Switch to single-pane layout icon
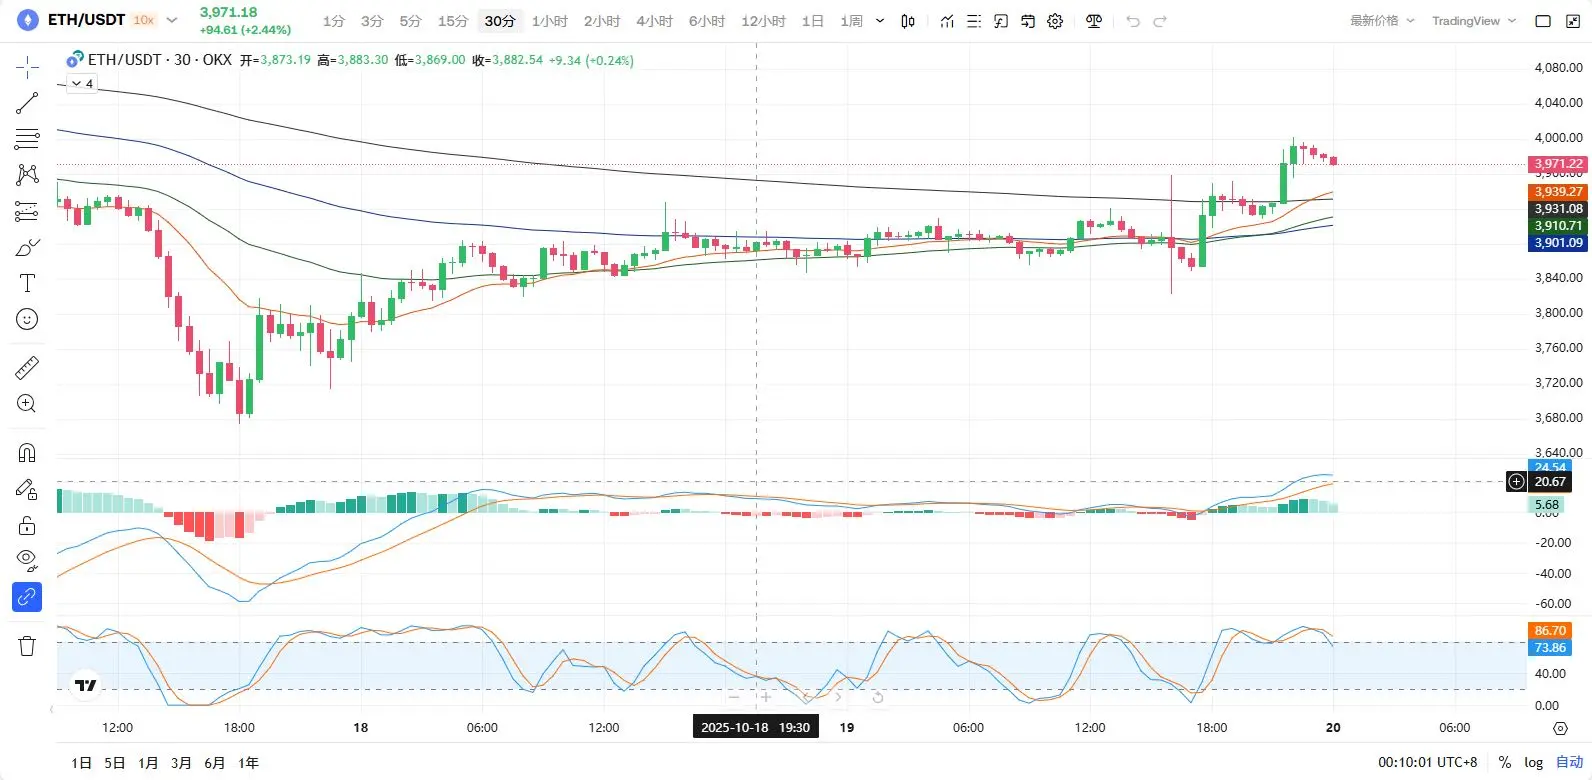This screenshot has width=1592, height=780. pos(1543,21)
